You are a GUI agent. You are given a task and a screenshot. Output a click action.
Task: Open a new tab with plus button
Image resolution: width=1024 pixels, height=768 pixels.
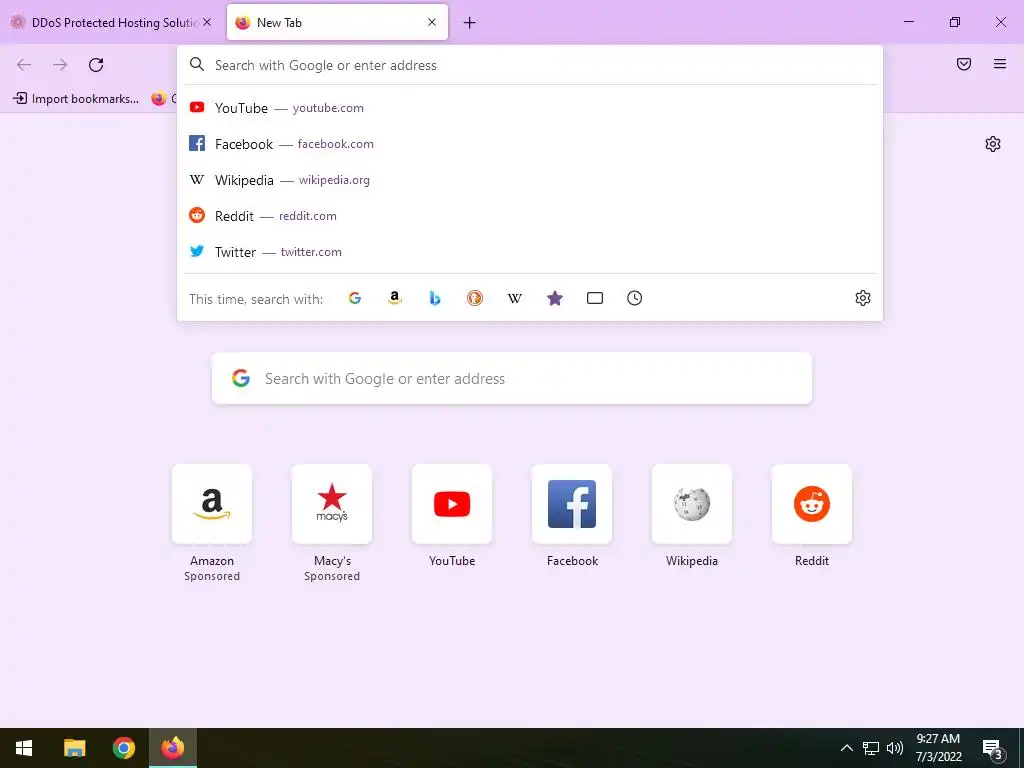pyautogui.click(x=470, y=23)
